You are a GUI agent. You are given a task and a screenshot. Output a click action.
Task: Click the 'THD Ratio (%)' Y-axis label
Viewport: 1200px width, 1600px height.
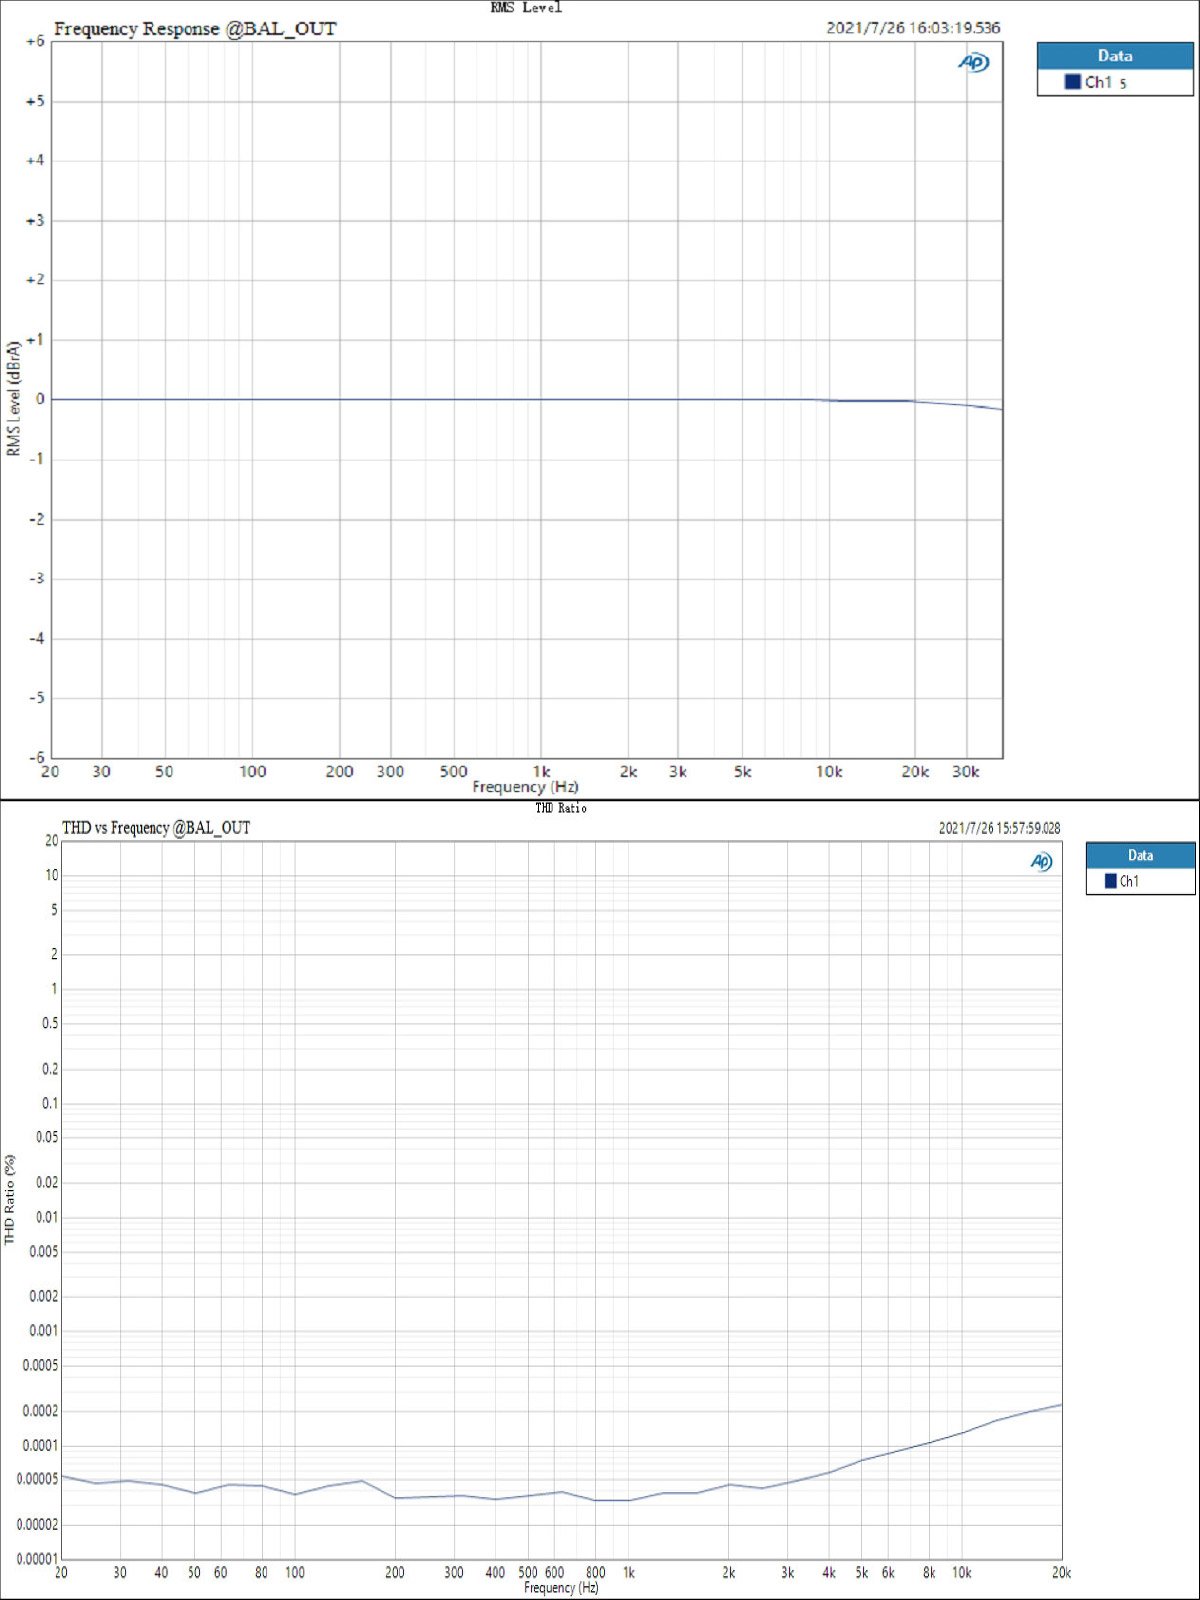coord(10,1199)
